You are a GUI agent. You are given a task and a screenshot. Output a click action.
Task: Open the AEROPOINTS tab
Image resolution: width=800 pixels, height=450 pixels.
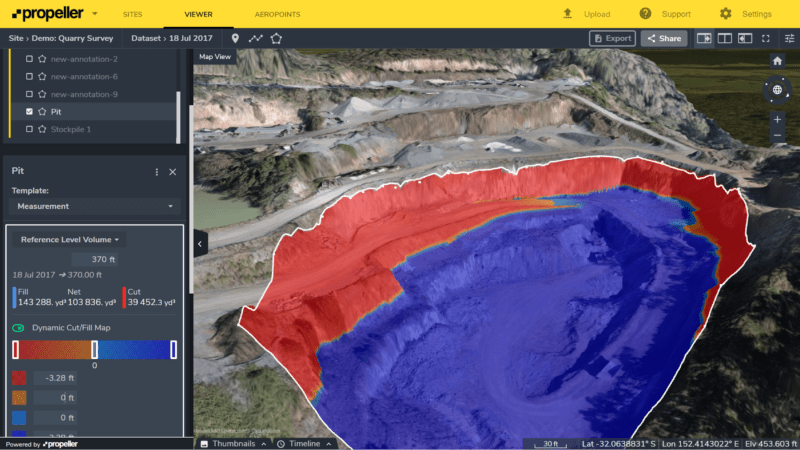278,14
